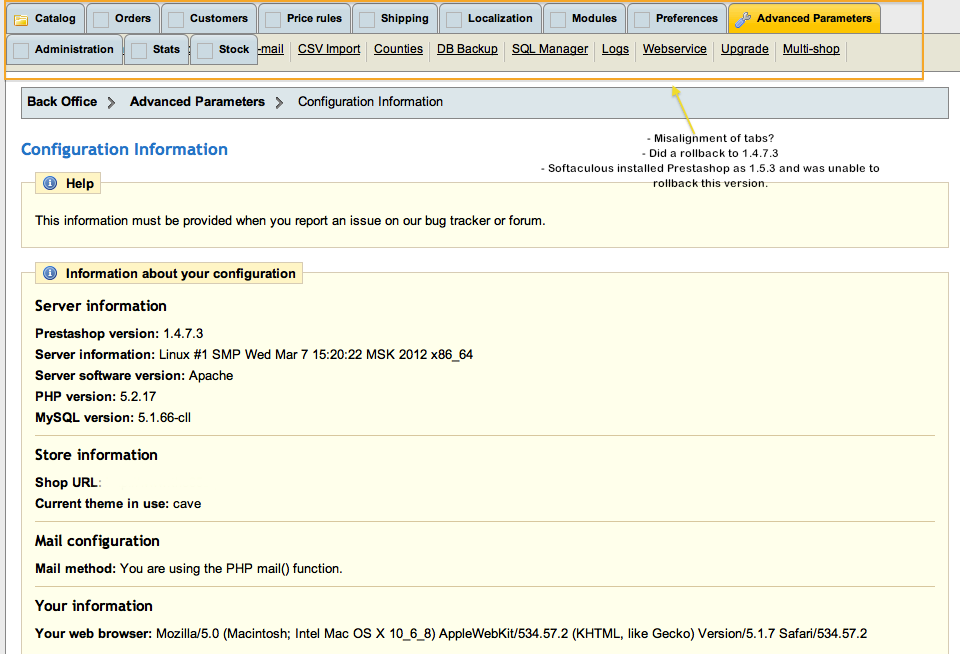Viewport: 960px width, 654px height.
Task: Click the Administration tab icon placeholder
Action: pyautogui.click(x=21, y=51)
